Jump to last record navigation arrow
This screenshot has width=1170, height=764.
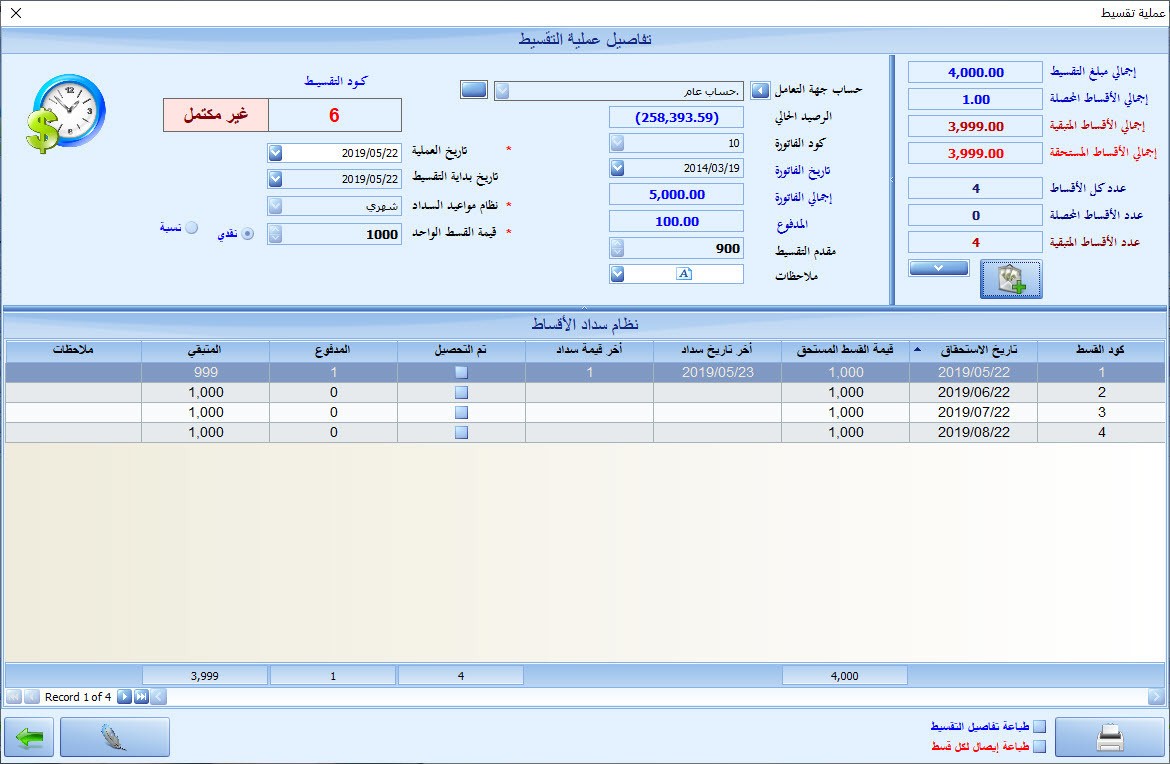pyautogui.click(x=141, y=697)
